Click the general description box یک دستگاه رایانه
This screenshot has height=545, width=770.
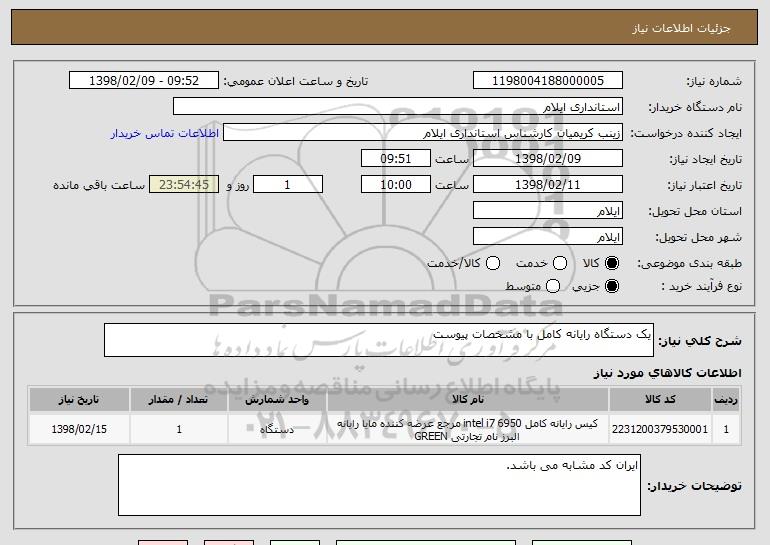[379, 340]
